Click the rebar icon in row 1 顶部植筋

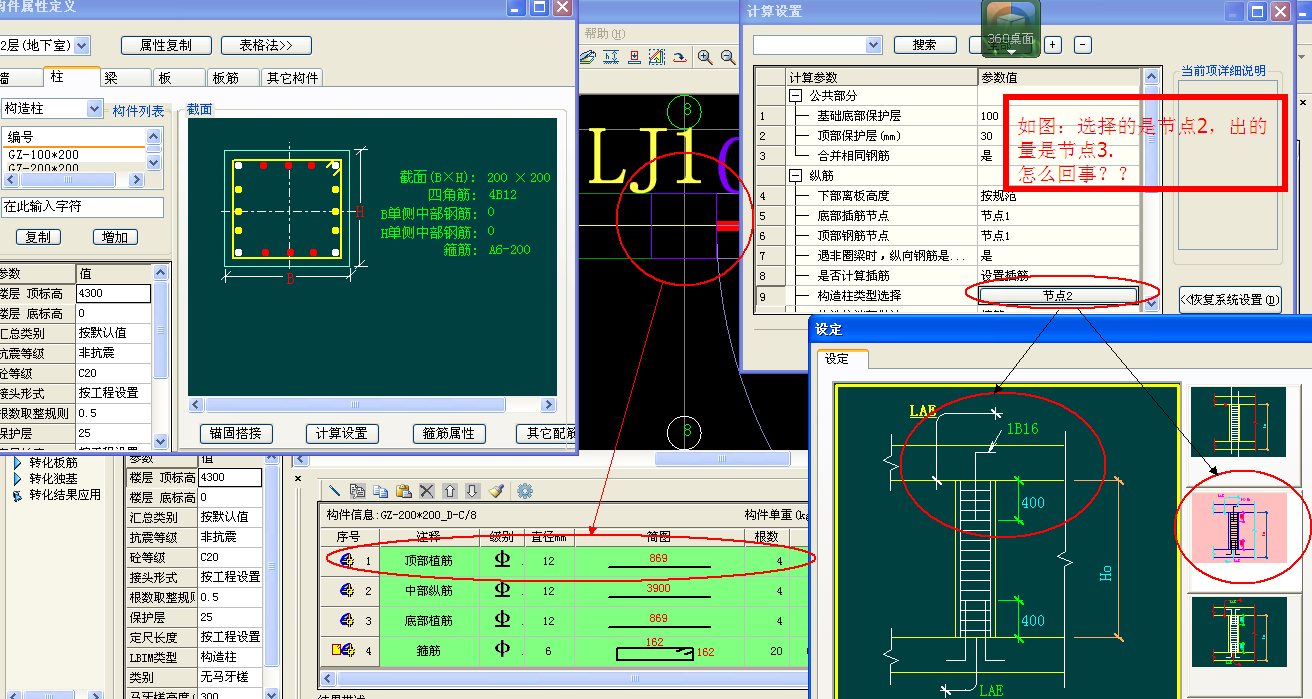point(347,561)
